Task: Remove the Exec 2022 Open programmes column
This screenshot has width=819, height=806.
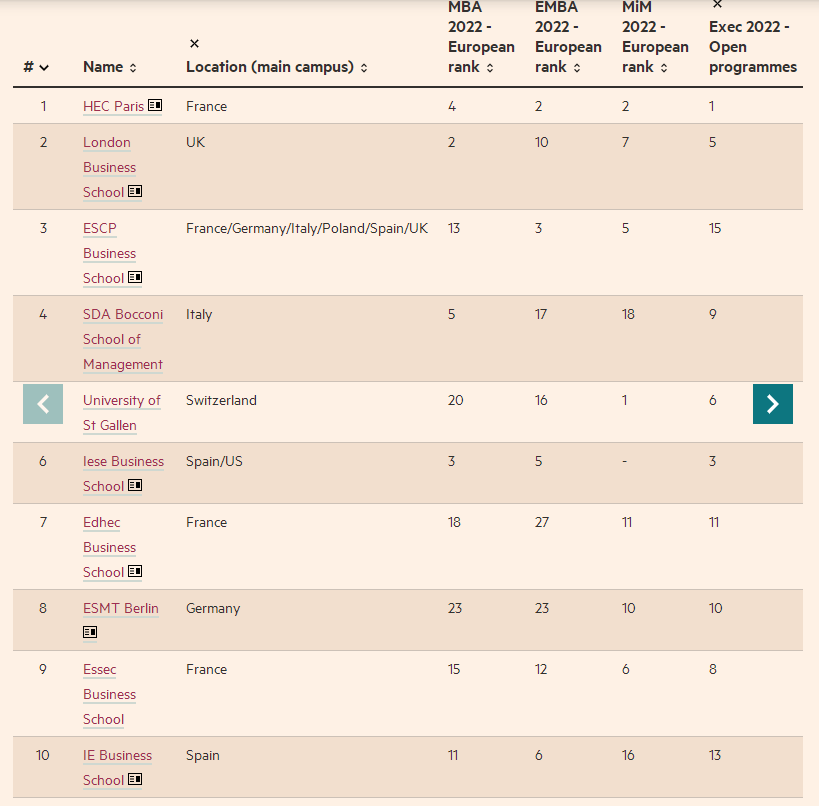Action: click(718, 4)
